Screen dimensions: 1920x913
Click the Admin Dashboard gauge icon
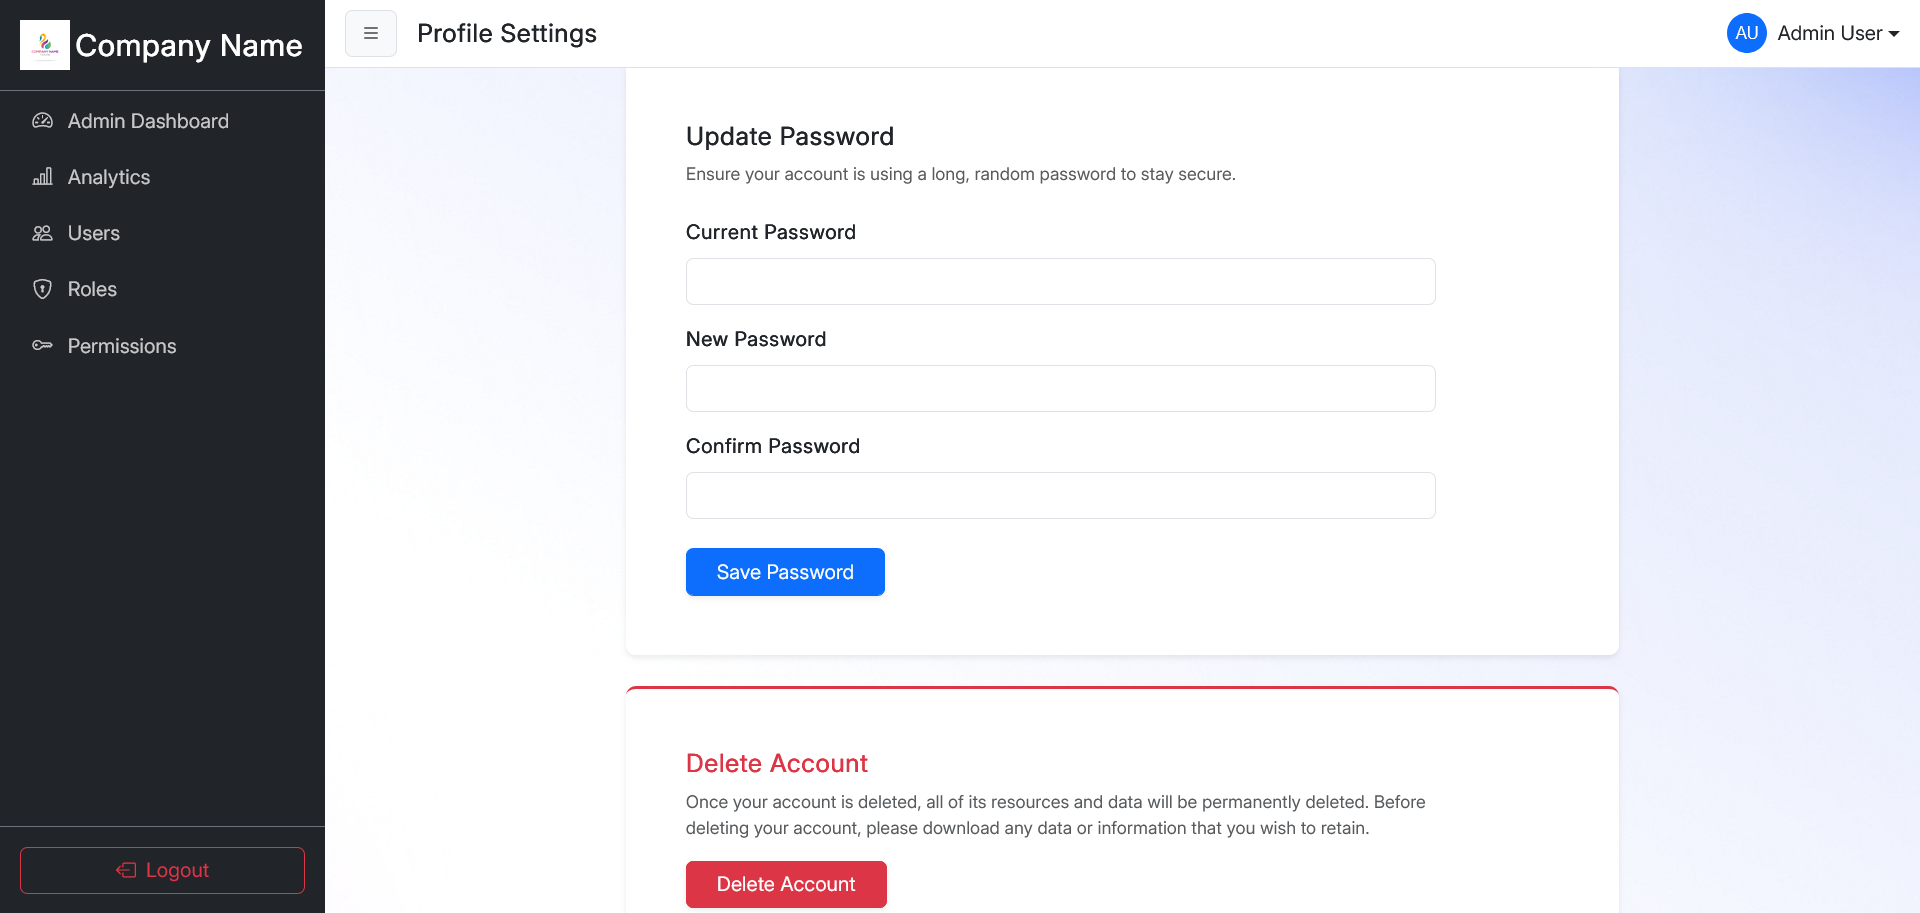42,121
